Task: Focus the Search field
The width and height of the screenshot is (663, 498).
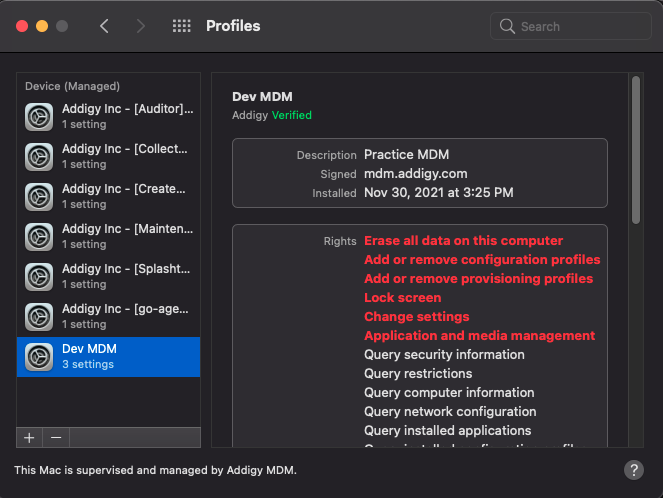Action: (570, 26)
